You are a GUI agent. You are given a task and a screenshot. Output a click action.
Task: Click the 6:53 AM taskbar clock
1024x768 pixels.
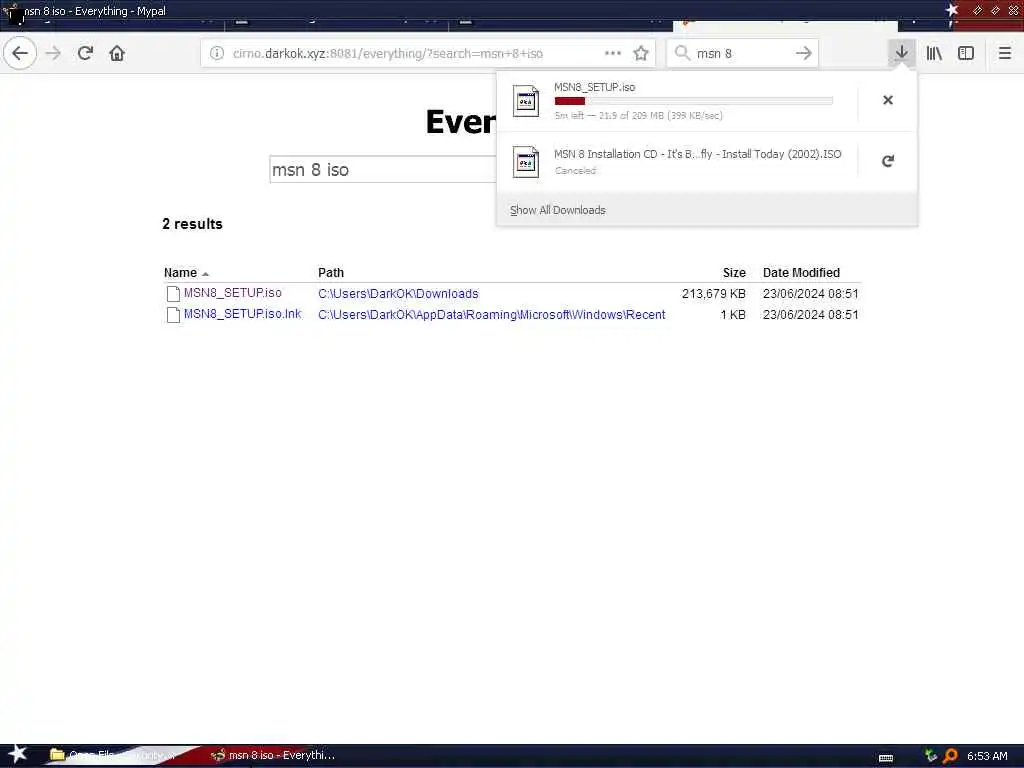(987, 756)
